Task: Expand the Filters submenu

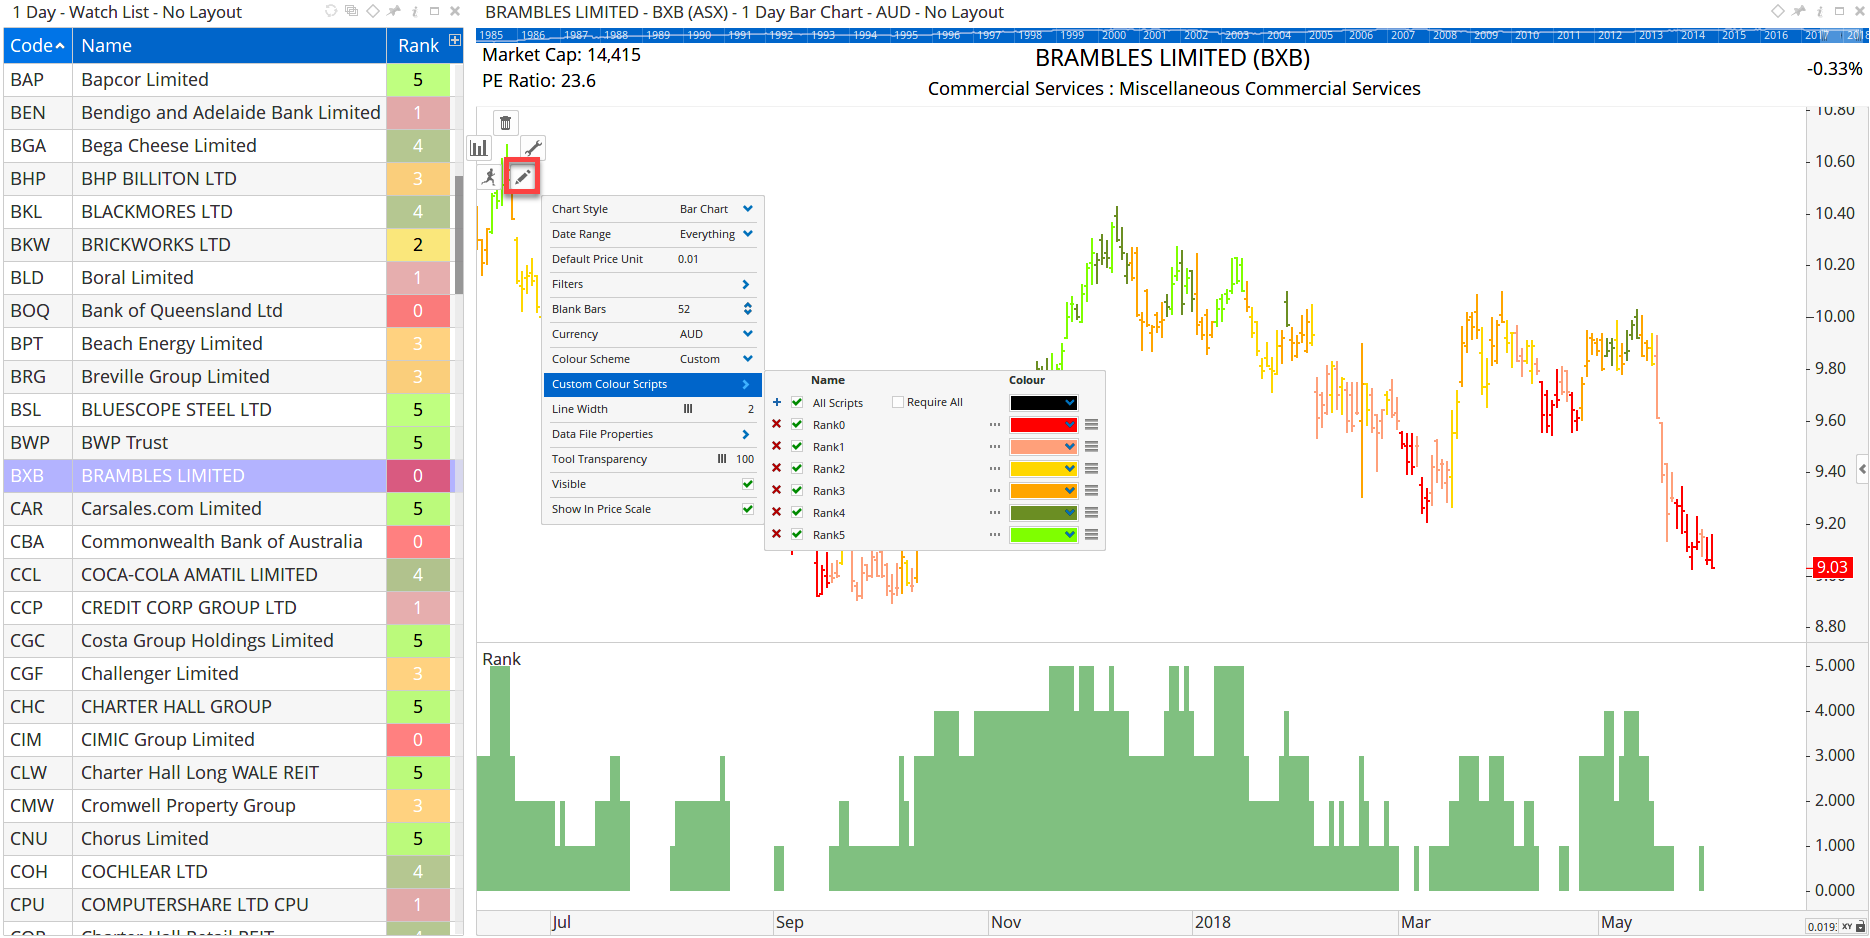Action: 744,284
